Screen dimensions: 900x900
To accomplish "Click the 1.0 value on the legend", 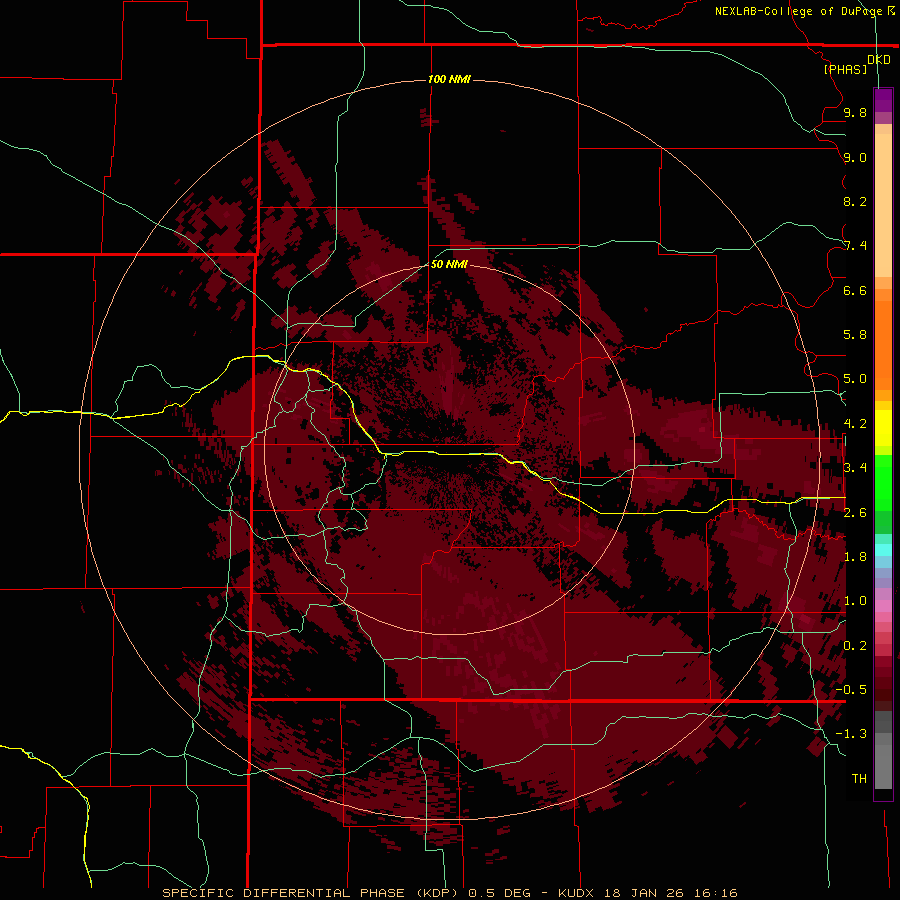I will 855,601.
